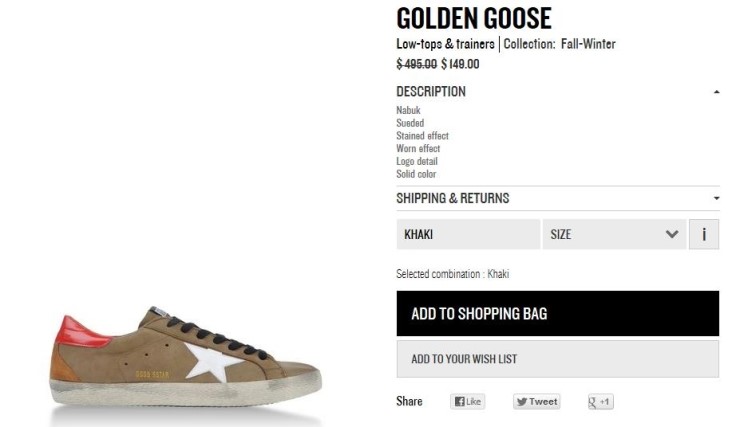
Task: Open the Low-tops & trainers category link
Action: coord(445,44)
